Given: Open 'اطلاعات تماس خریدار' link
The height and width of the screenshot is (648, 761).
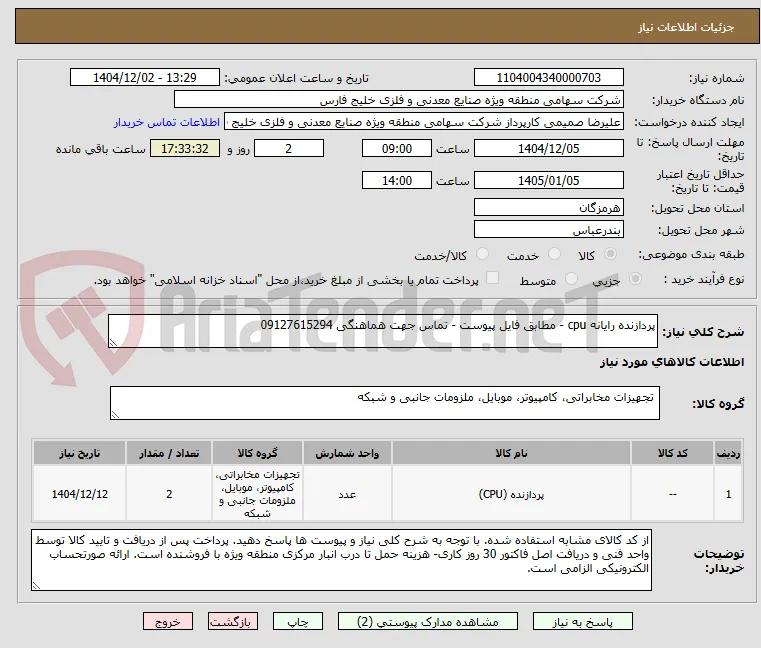Looking at the screenshot, I should [167, 122].
